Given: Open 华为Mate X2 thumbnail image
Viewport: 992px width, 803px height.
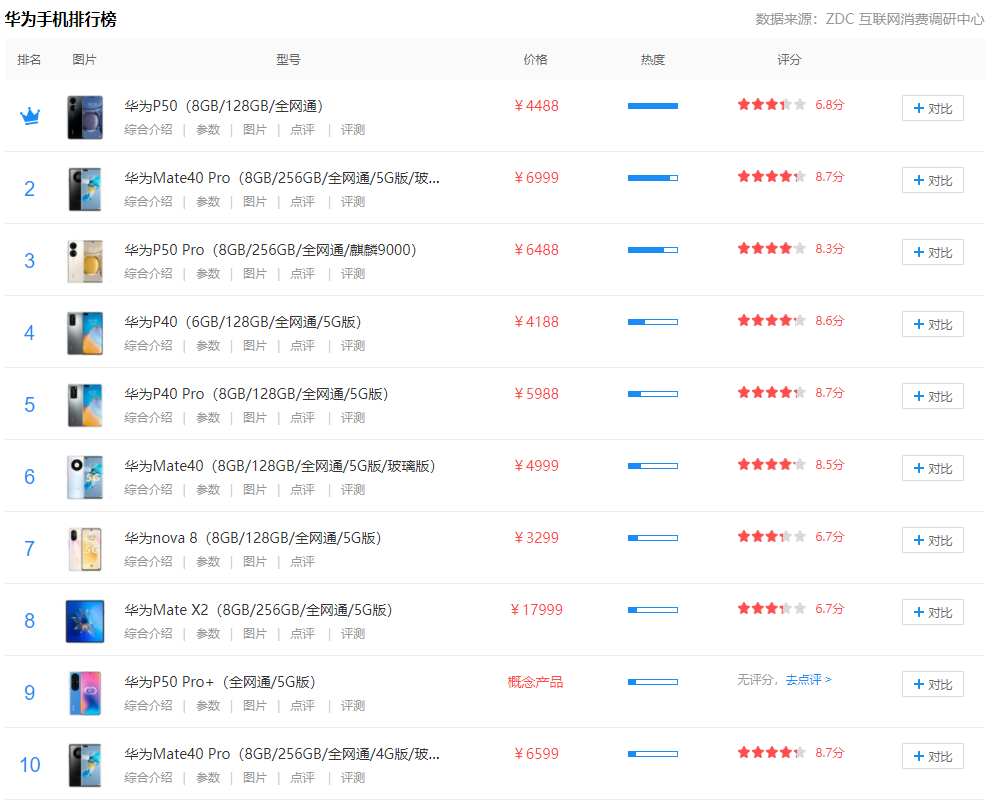Looking at the screenshot, I should [x=85, y=621].
